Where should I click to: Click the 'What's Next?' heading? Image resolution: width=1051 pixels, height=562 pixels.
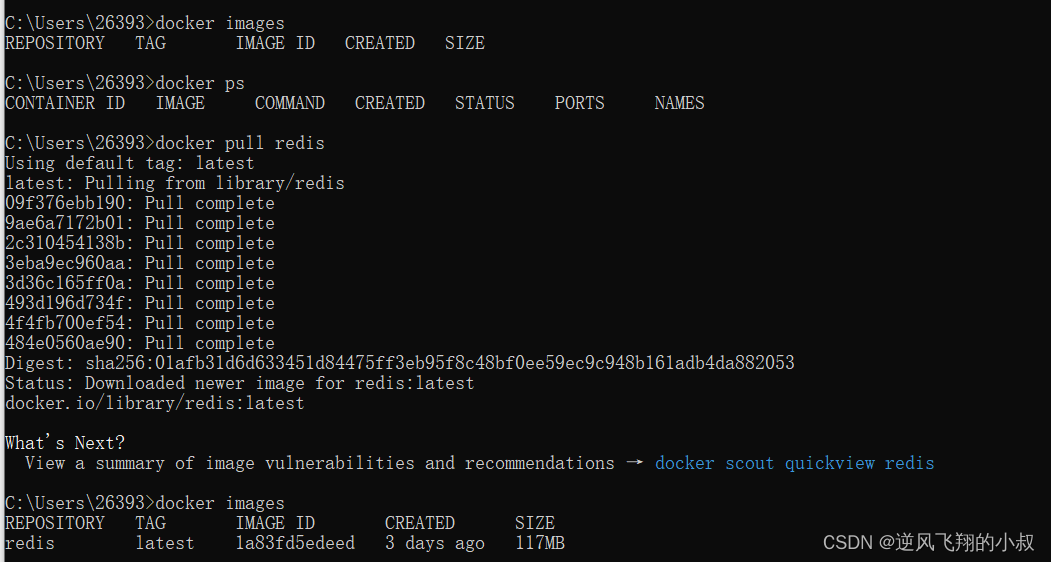click(x=65, y=443)
